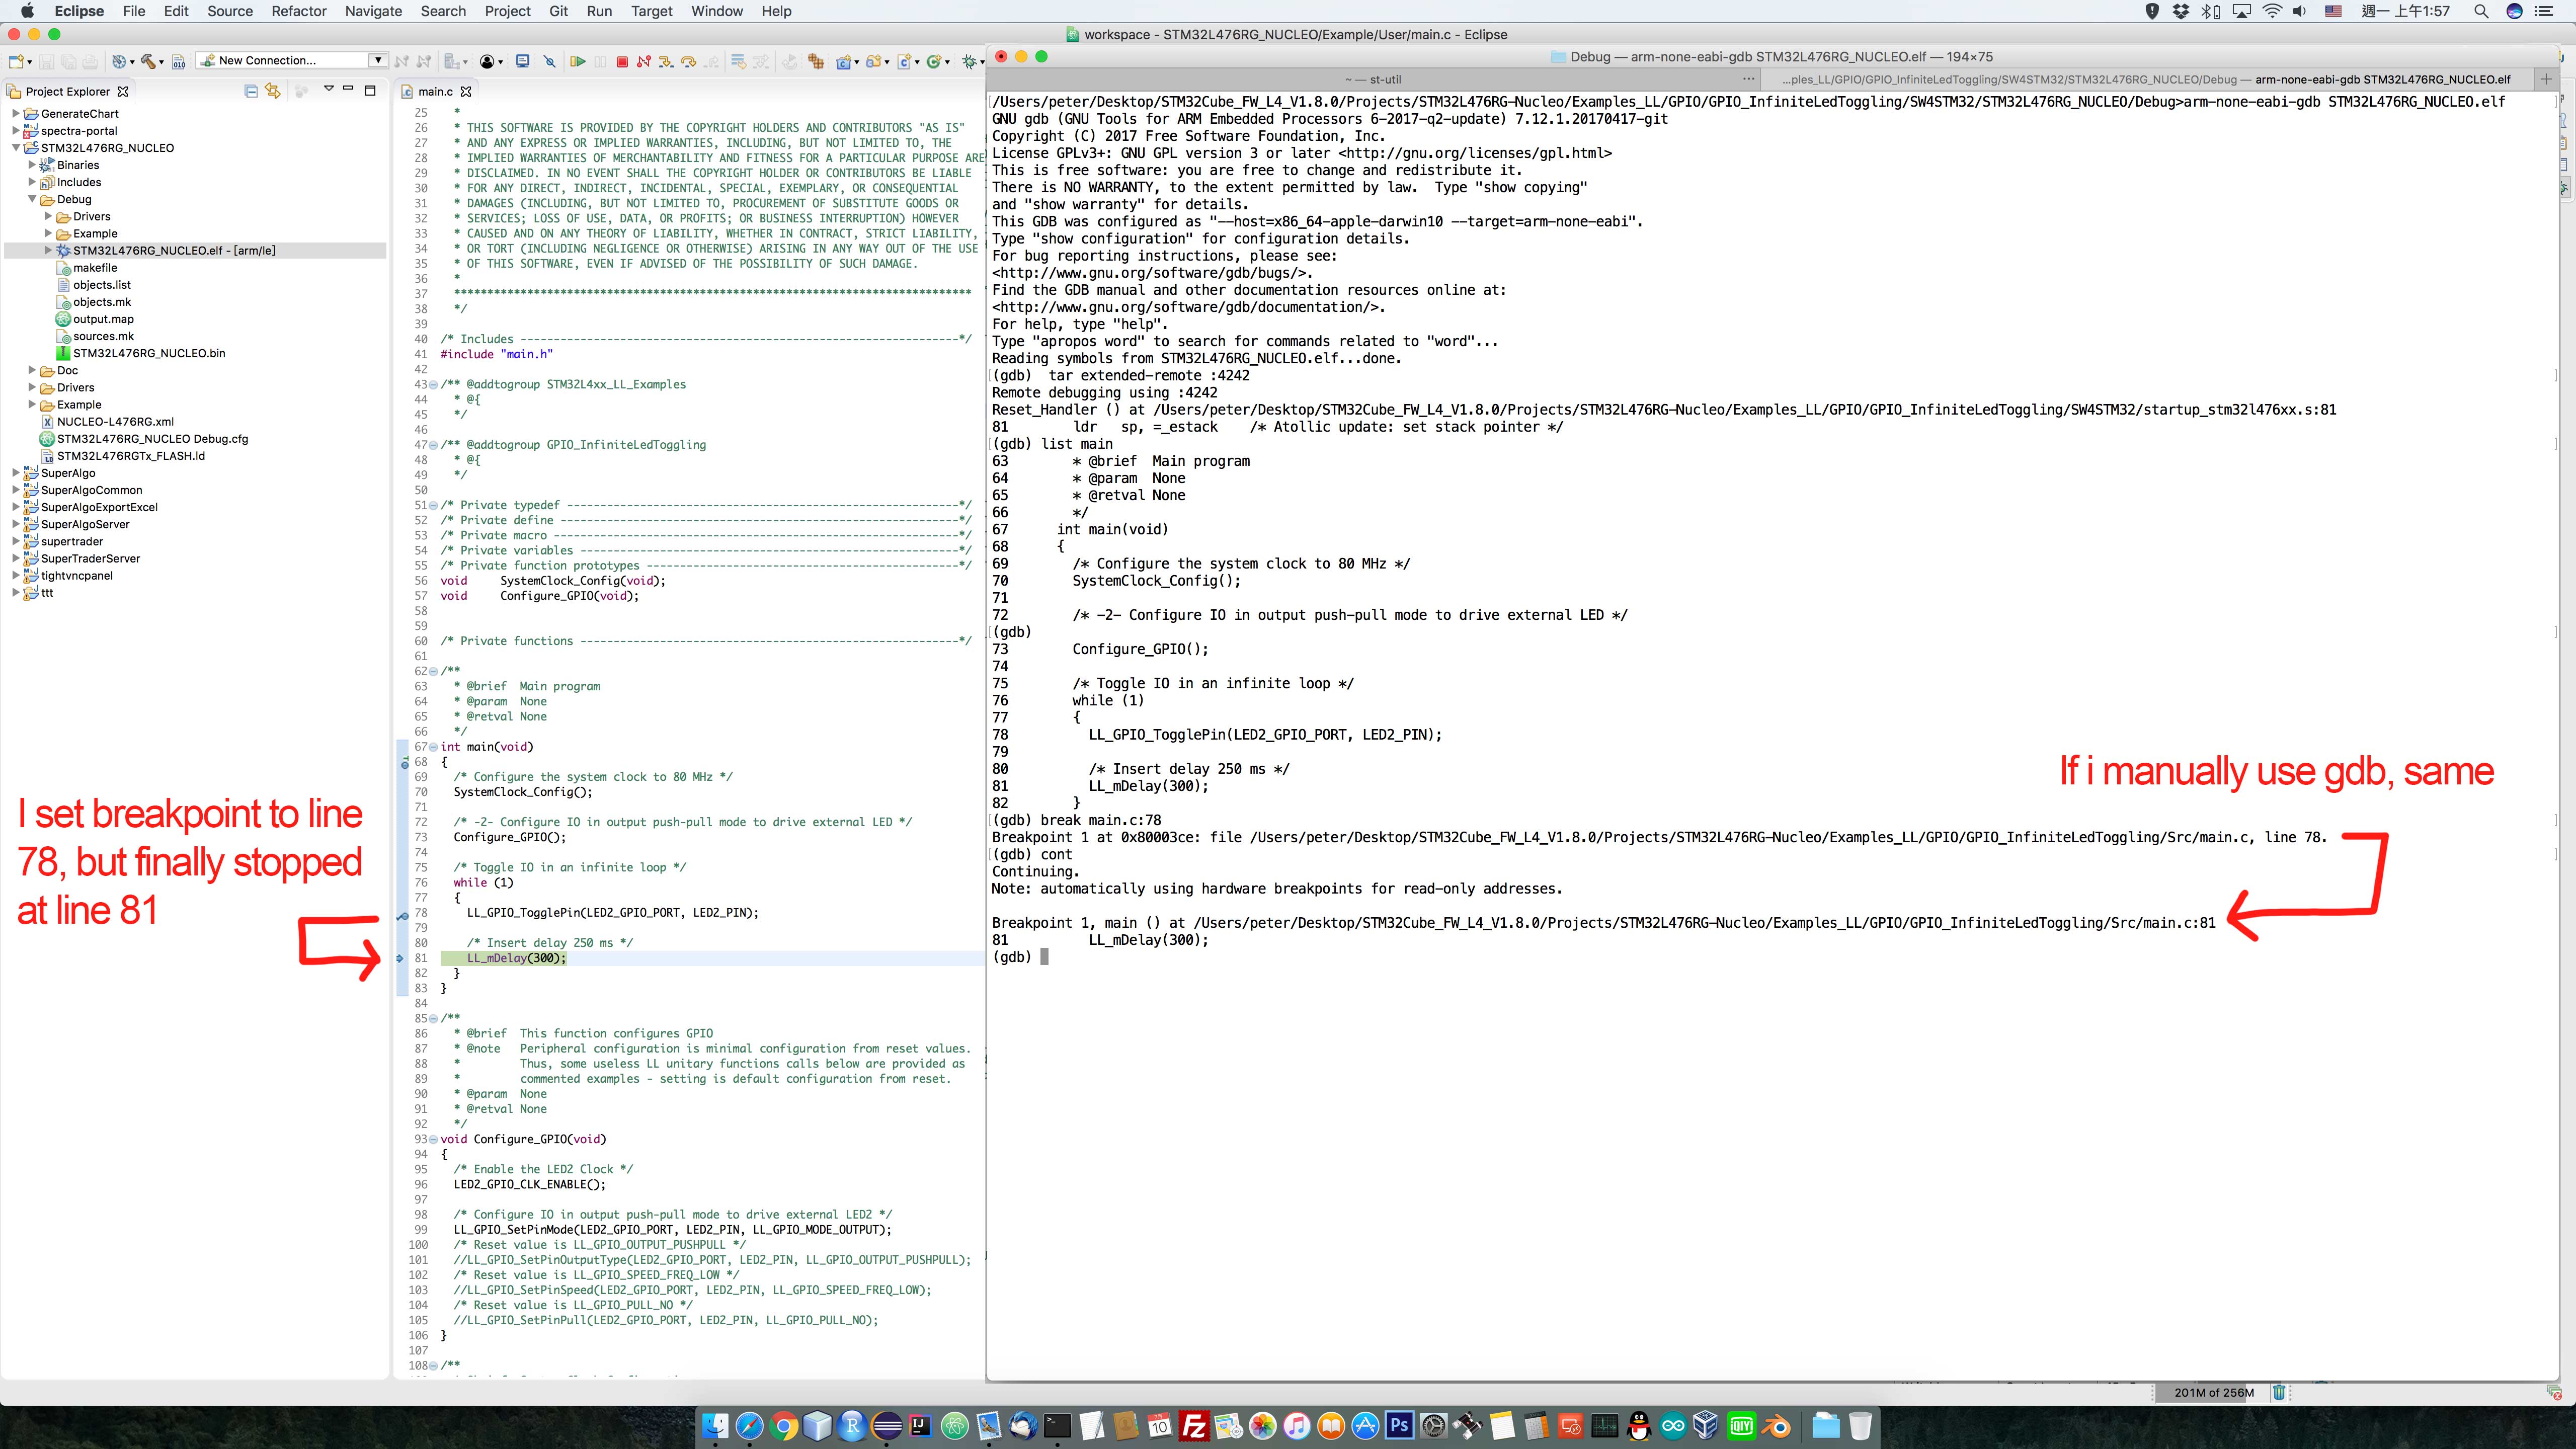Select STM32L476RG_NUCLEO.bin file
This screenshot has height=1449, width=2576.
(x=149, y=353)
